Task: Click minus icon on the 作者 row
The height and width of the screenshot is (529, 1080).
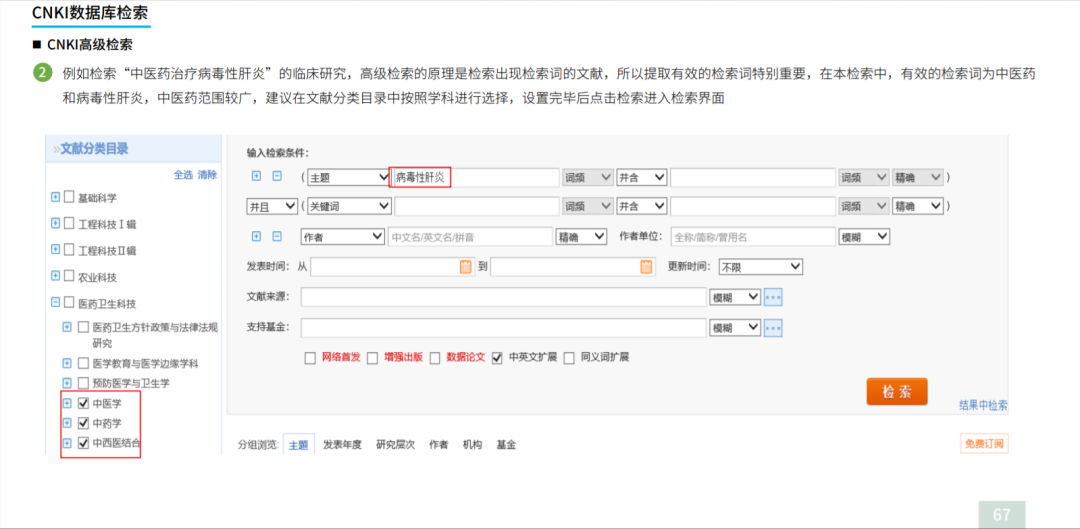Action: [277, 236]
